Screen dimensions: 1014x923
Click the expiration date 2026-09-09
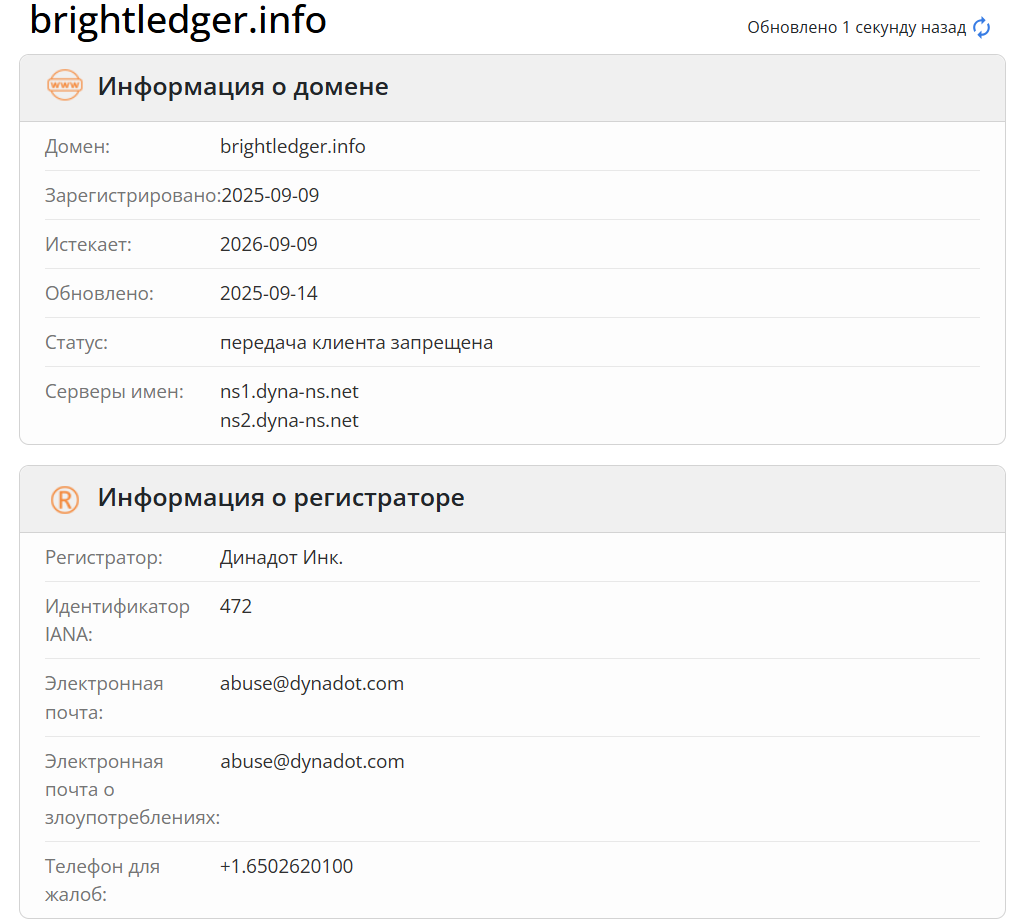click(x=269, y=244)
